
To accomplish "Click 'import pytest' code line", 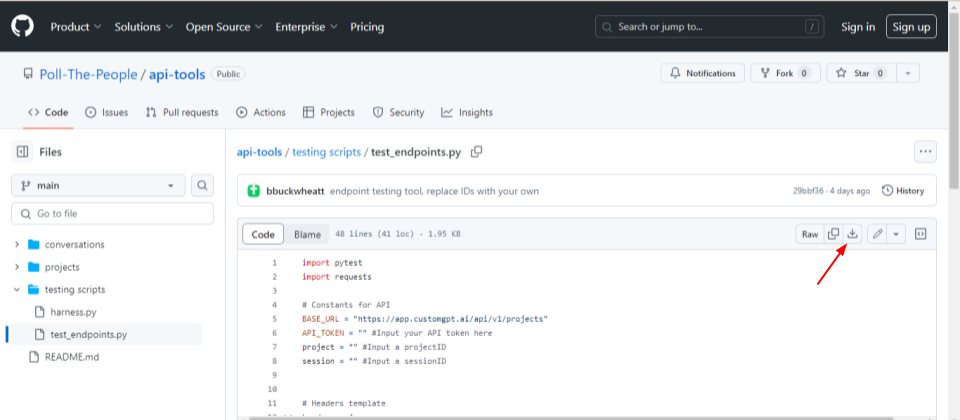I will 332,263.
